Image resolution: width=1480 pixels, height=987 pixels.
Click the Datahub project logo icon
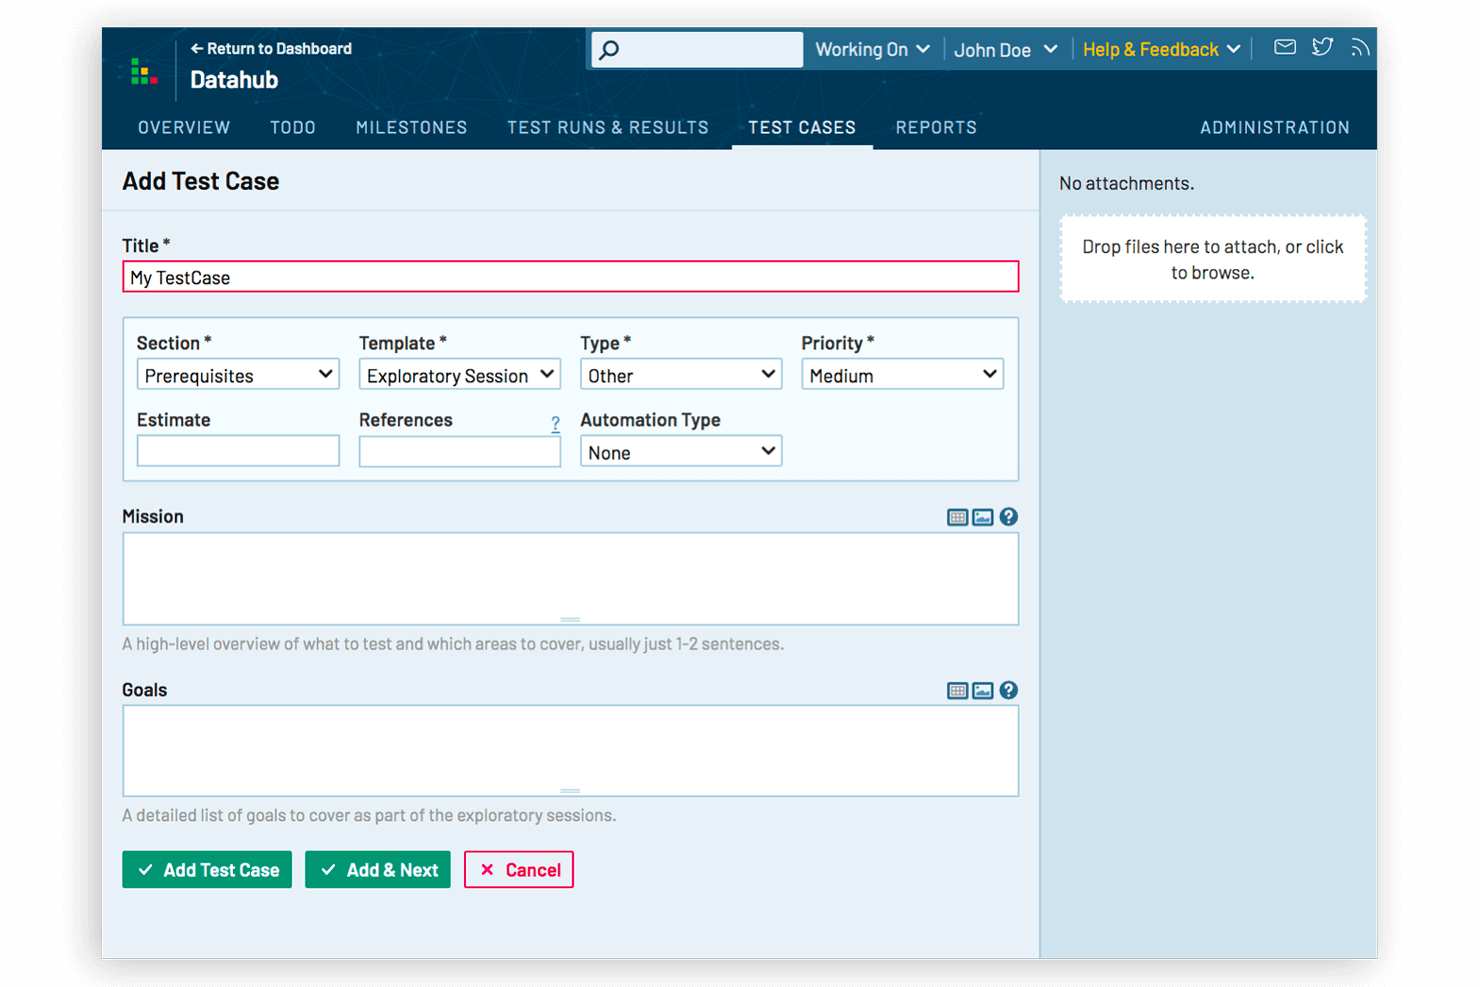click(x=144, y=71)
